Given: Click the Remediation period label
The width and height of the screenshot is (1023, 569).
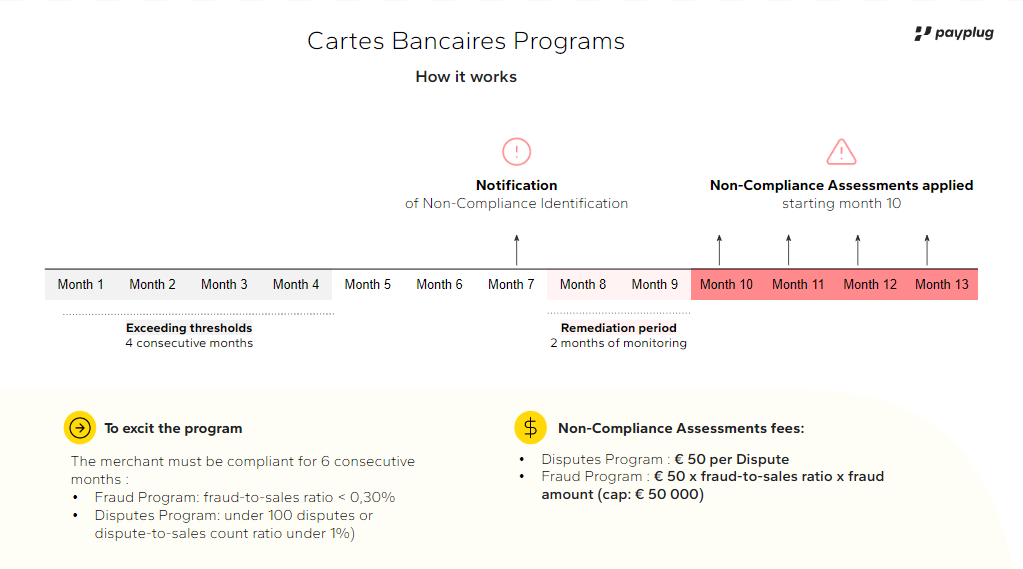Looking at the screenshot, I should 618,328.
